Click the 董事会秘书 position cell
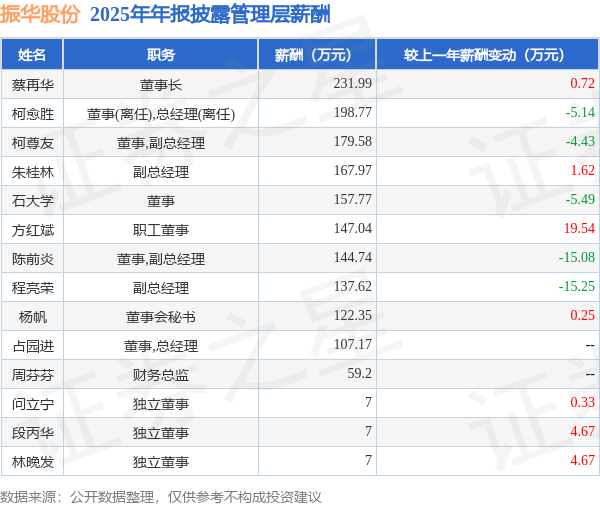600x506 pixels. pyautogui.click(x=161, y=317)
